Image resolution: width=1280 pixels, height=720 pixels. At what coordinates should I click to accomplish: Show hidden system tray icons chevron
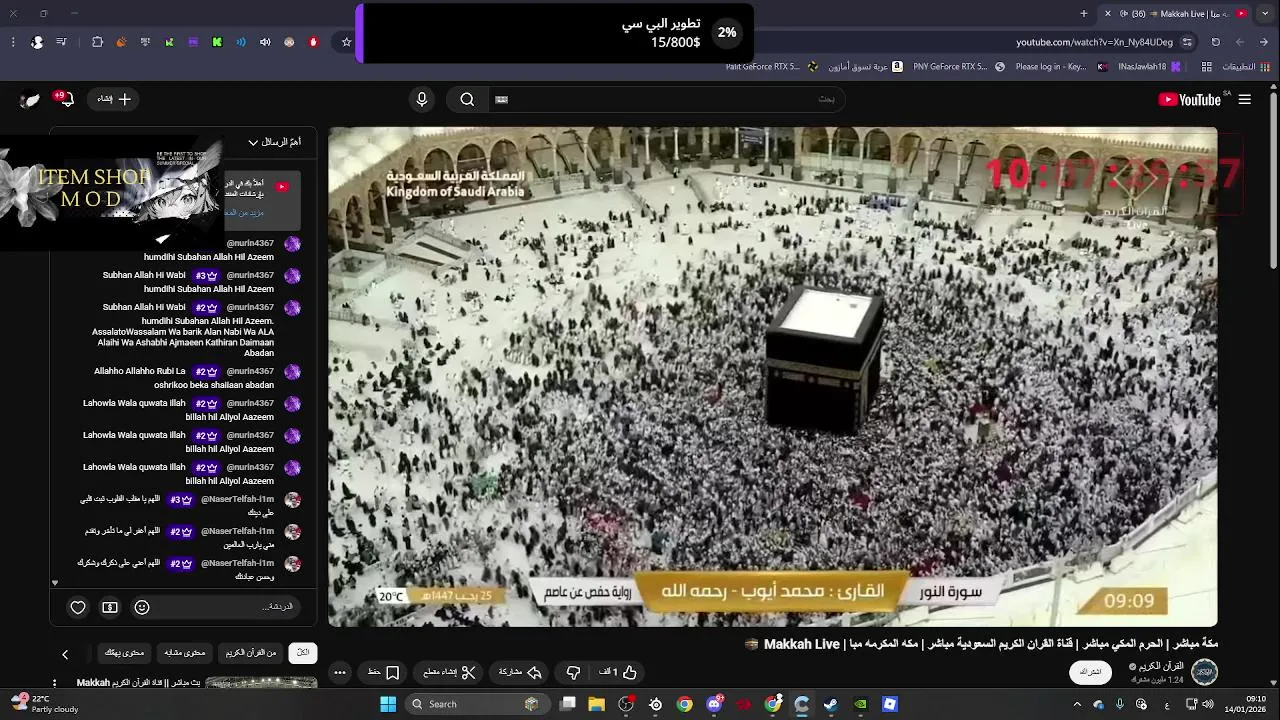(1077, 704)
